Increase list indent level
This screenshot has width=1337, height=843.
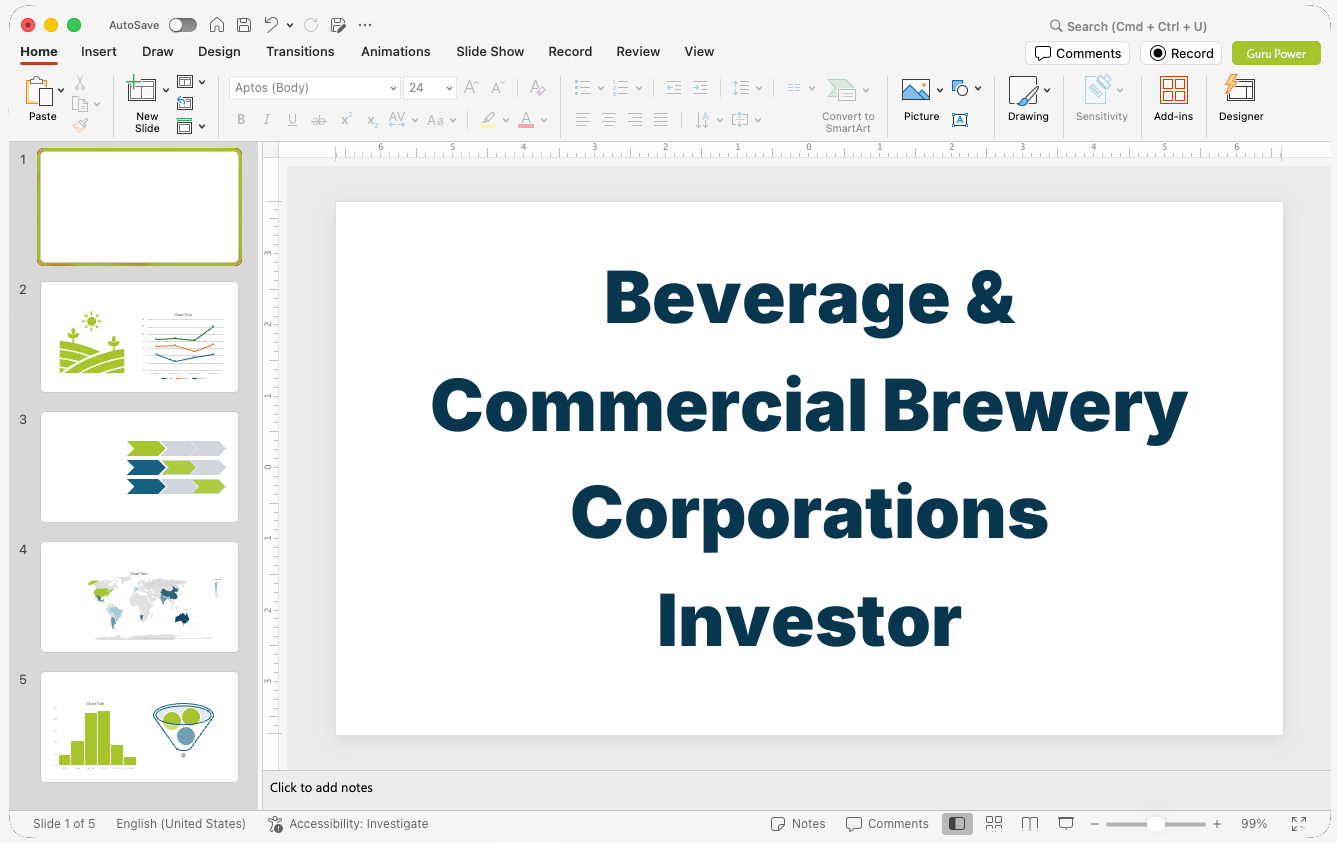pos(700,88)
